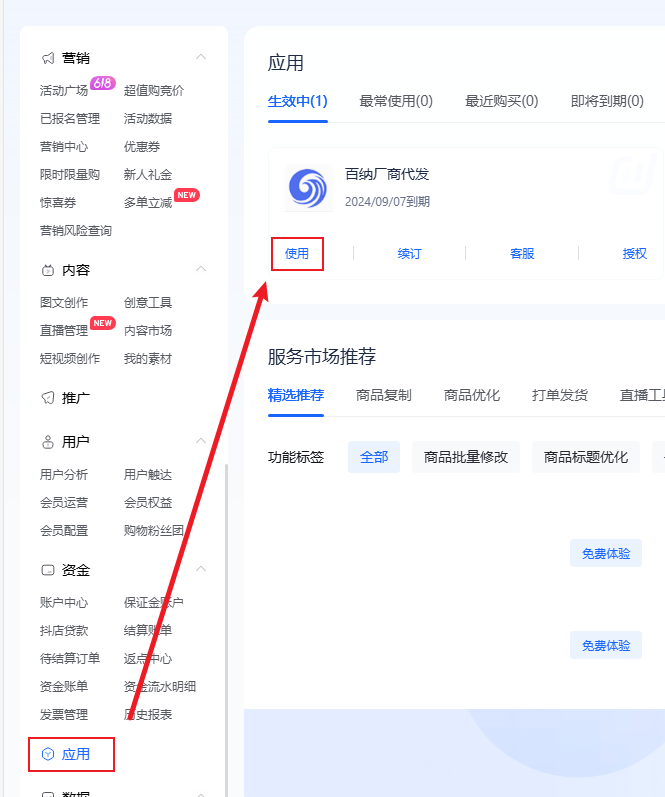Screen dimensions: 665x797
Task: Switch to the 最近购买(0) tab
Action: coord(502,101)
